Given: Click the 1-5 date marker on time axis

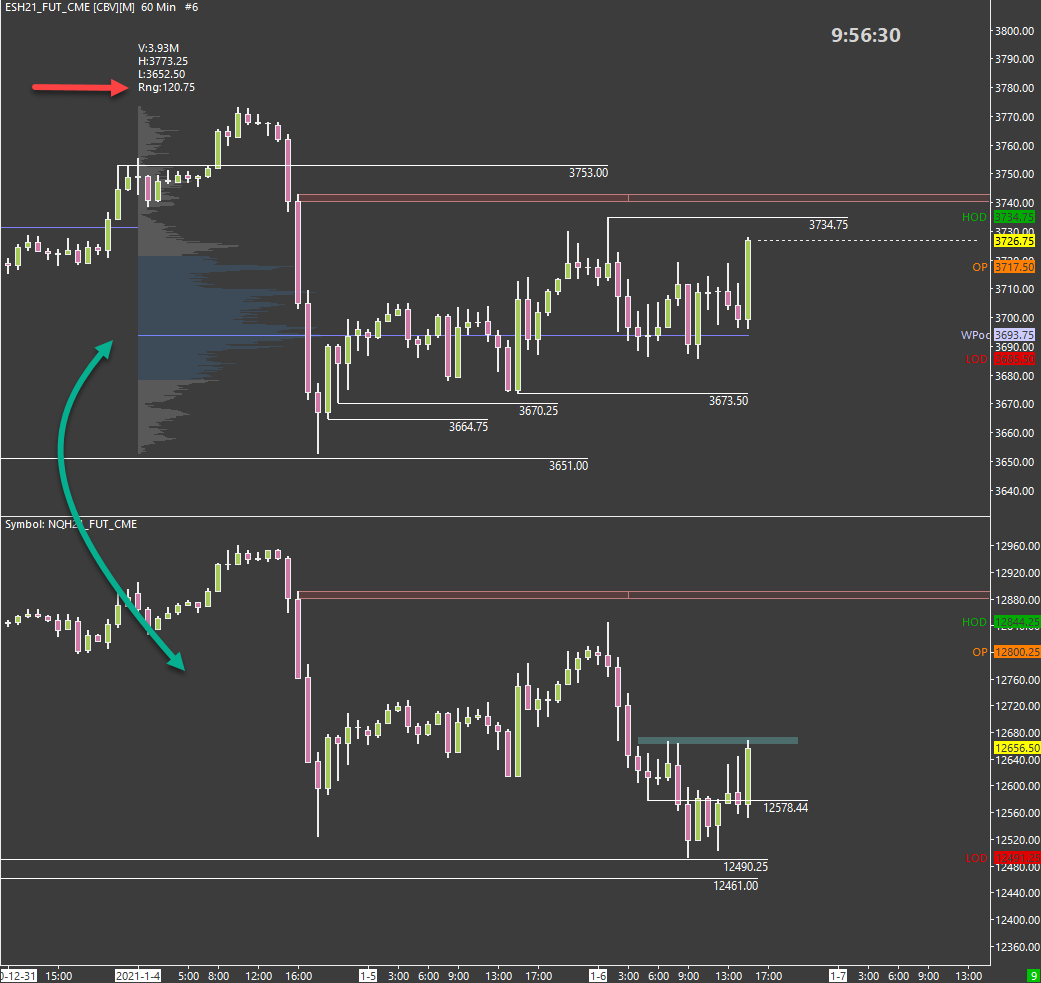Looking at the screenshot, I should tap(367, 976).
